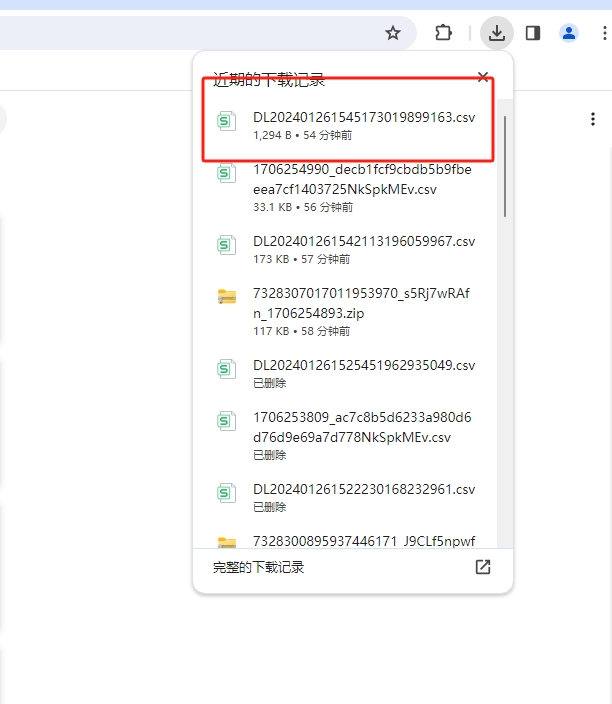
Task: Close the recent downloads popup
Action: point(483,77)
